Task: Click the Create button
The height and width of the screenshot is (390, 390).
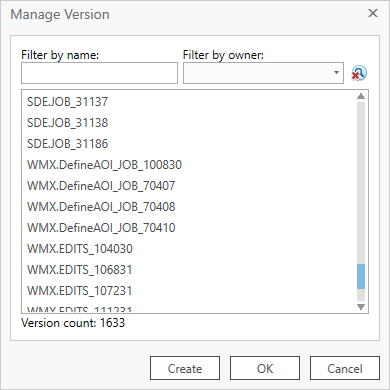Action: pyautogui.click(x=185, y=368)
